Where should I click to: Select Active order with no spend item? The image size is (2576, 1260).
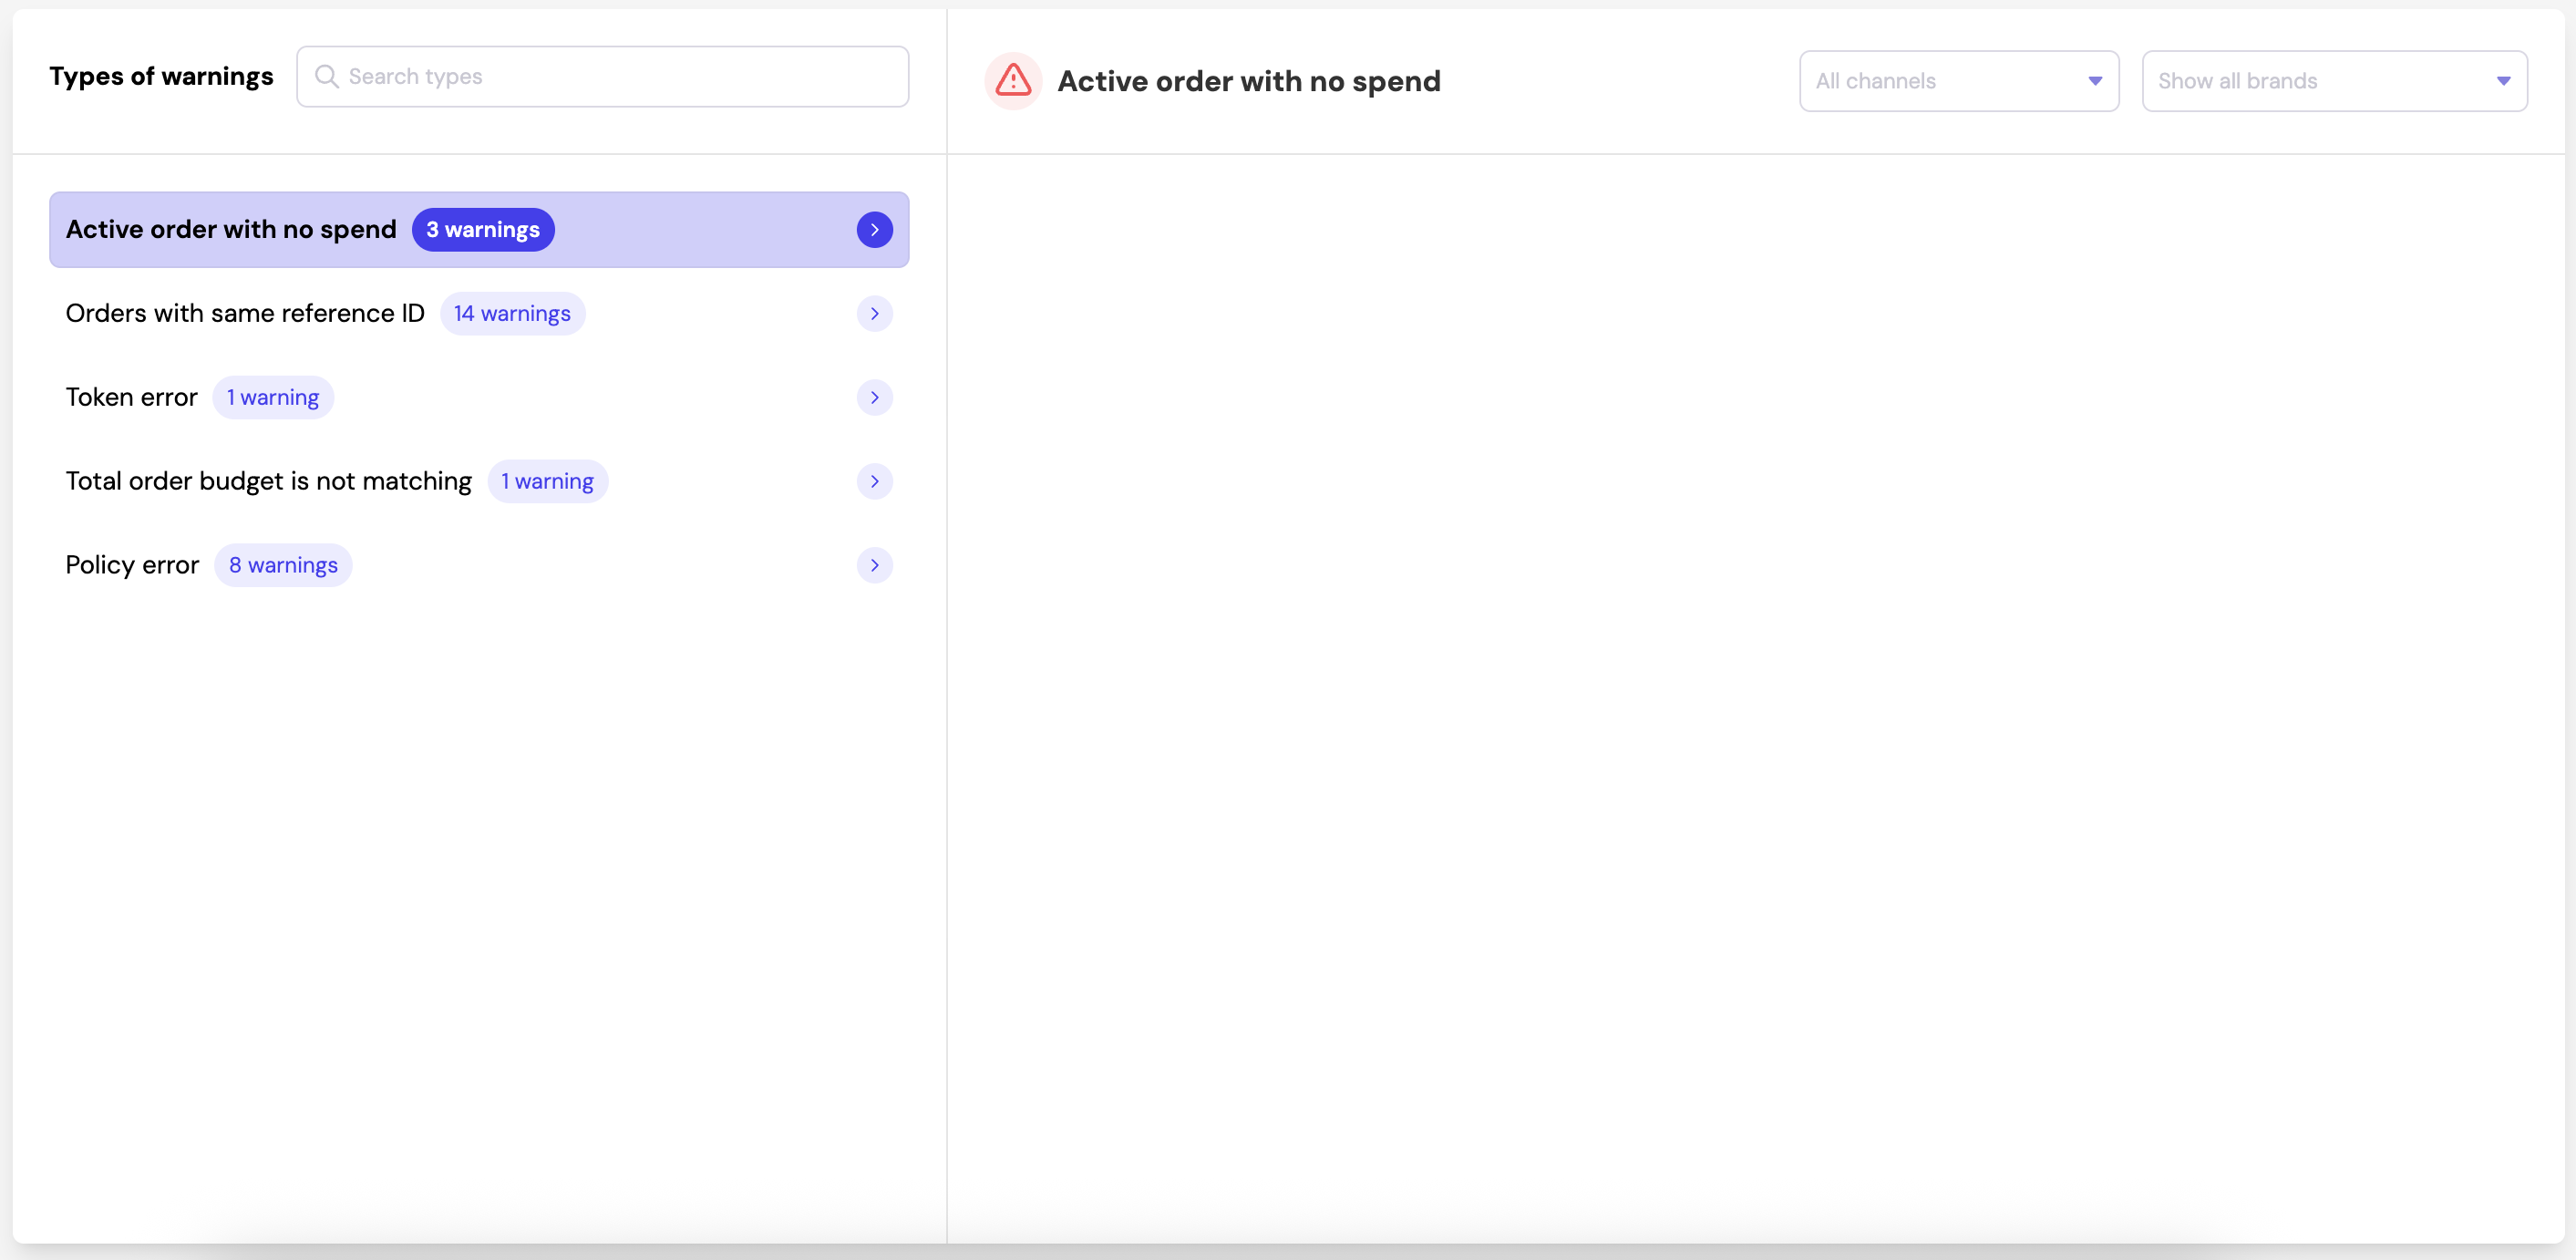(231, 229)
